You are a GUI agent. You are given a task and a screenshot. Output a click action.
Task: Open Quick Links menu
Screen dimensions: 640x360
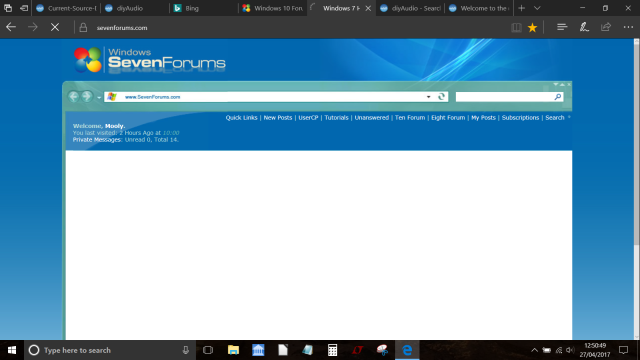tap(242, 118)
